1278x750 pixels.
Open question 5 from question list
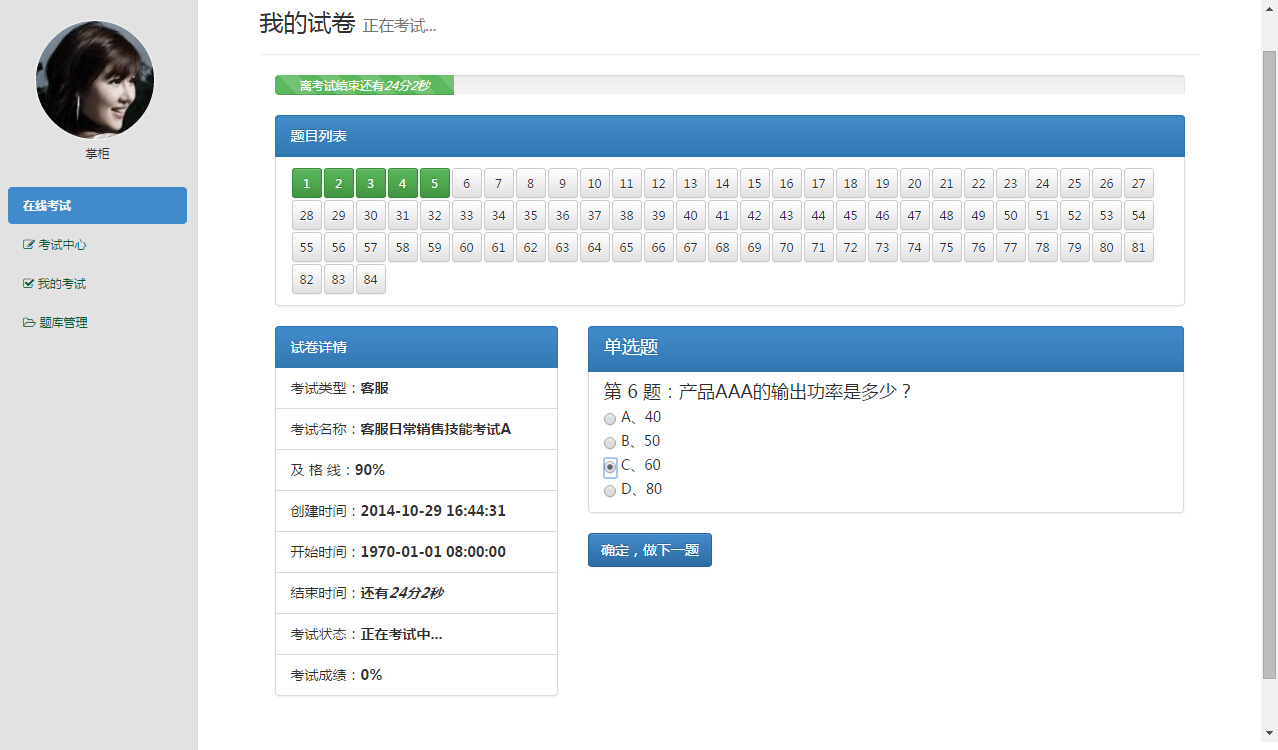tap(435, 184)
